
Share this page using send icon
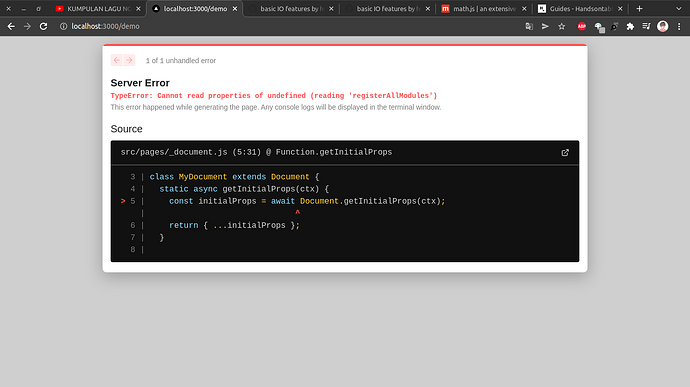545,26
